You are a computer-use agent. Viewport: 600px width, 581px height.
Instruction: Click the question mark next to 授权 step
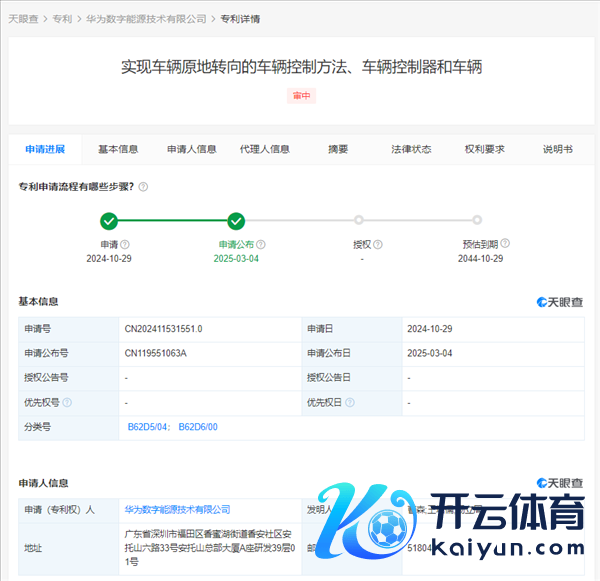pos(377,244)
